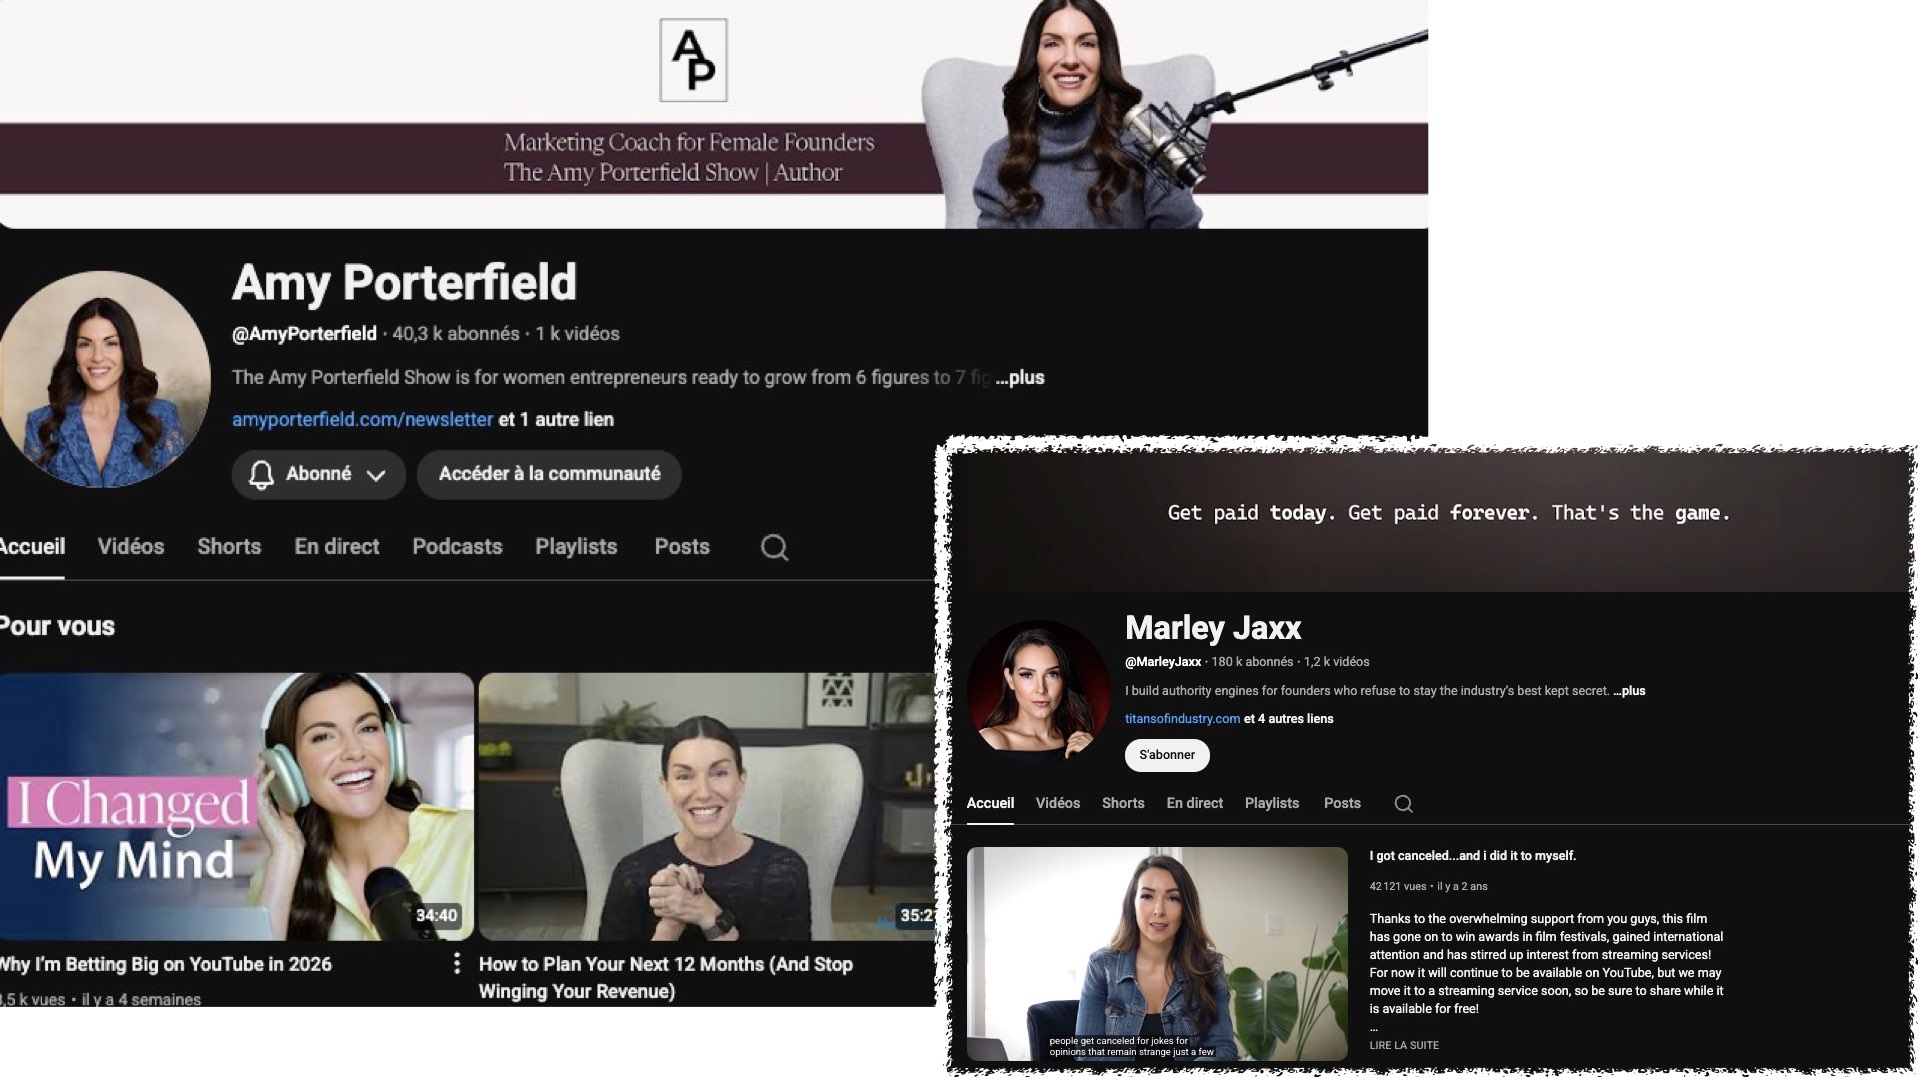Open the amyporterfield.com/newsletter link

click(x=362, y=419)
